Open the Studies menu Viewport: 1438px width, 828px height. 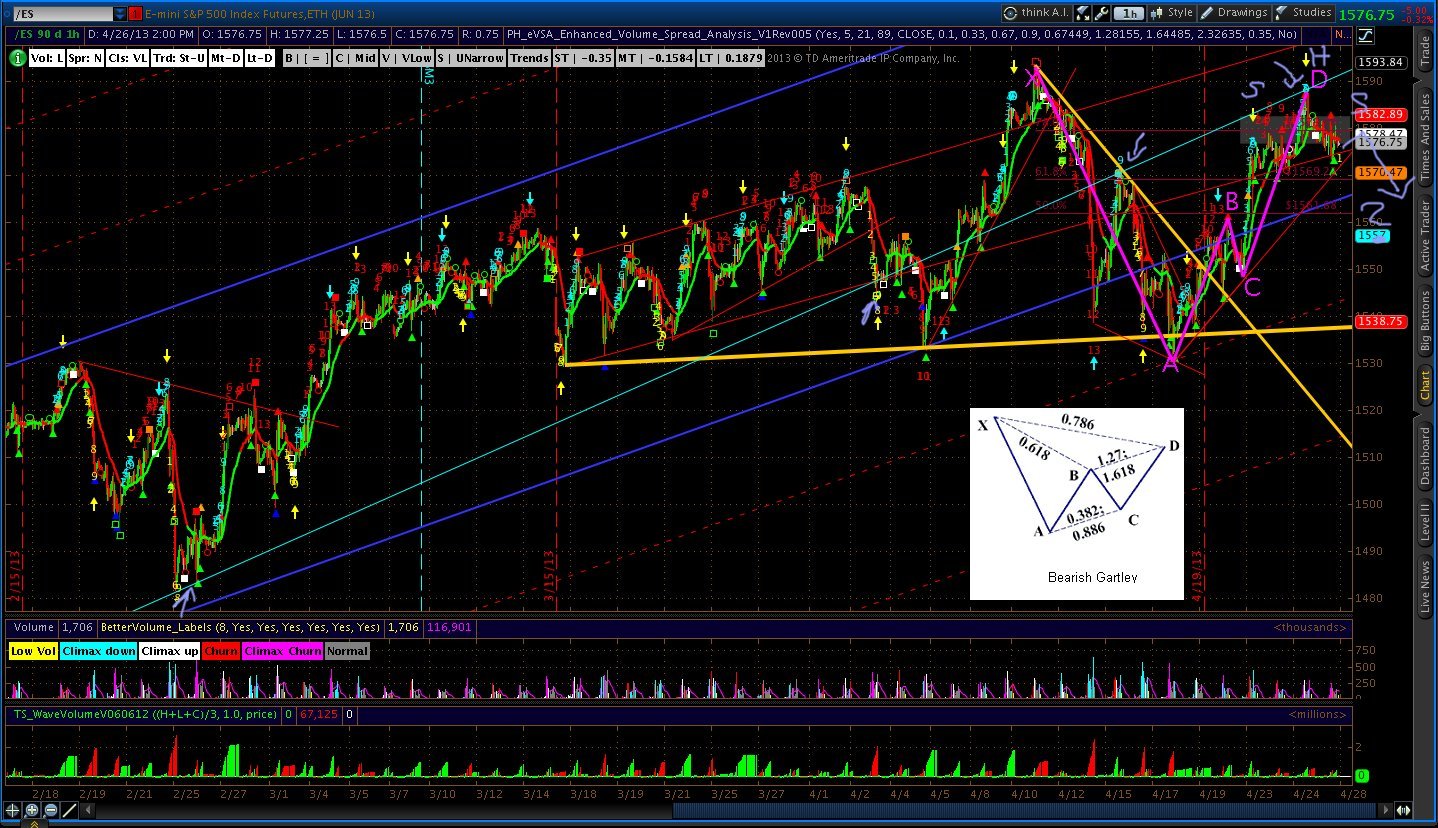(1301, 13)
